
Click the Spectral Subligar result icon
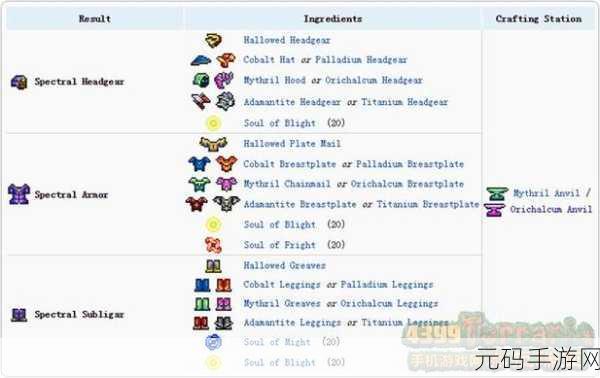(x=19, y=315)
